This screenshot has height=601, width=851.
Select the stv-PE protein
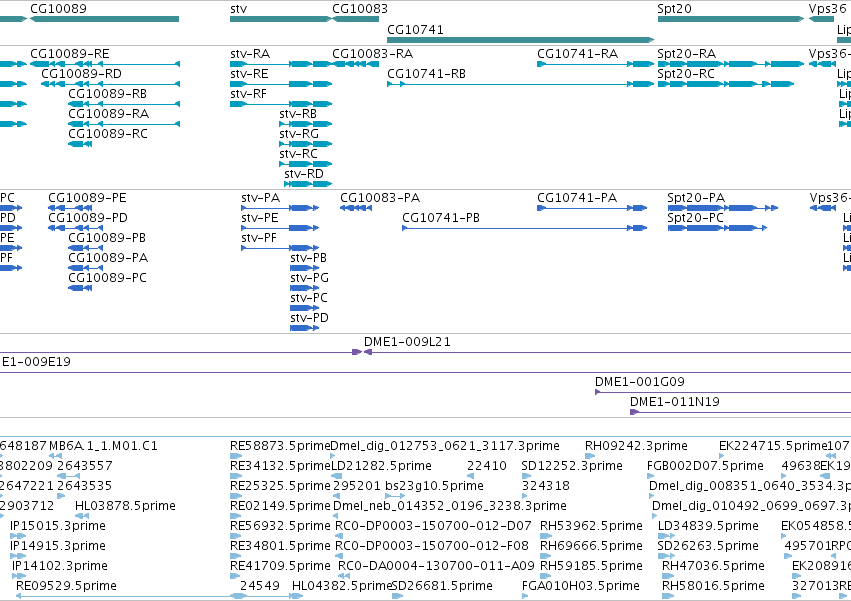[x=259, y=218]
